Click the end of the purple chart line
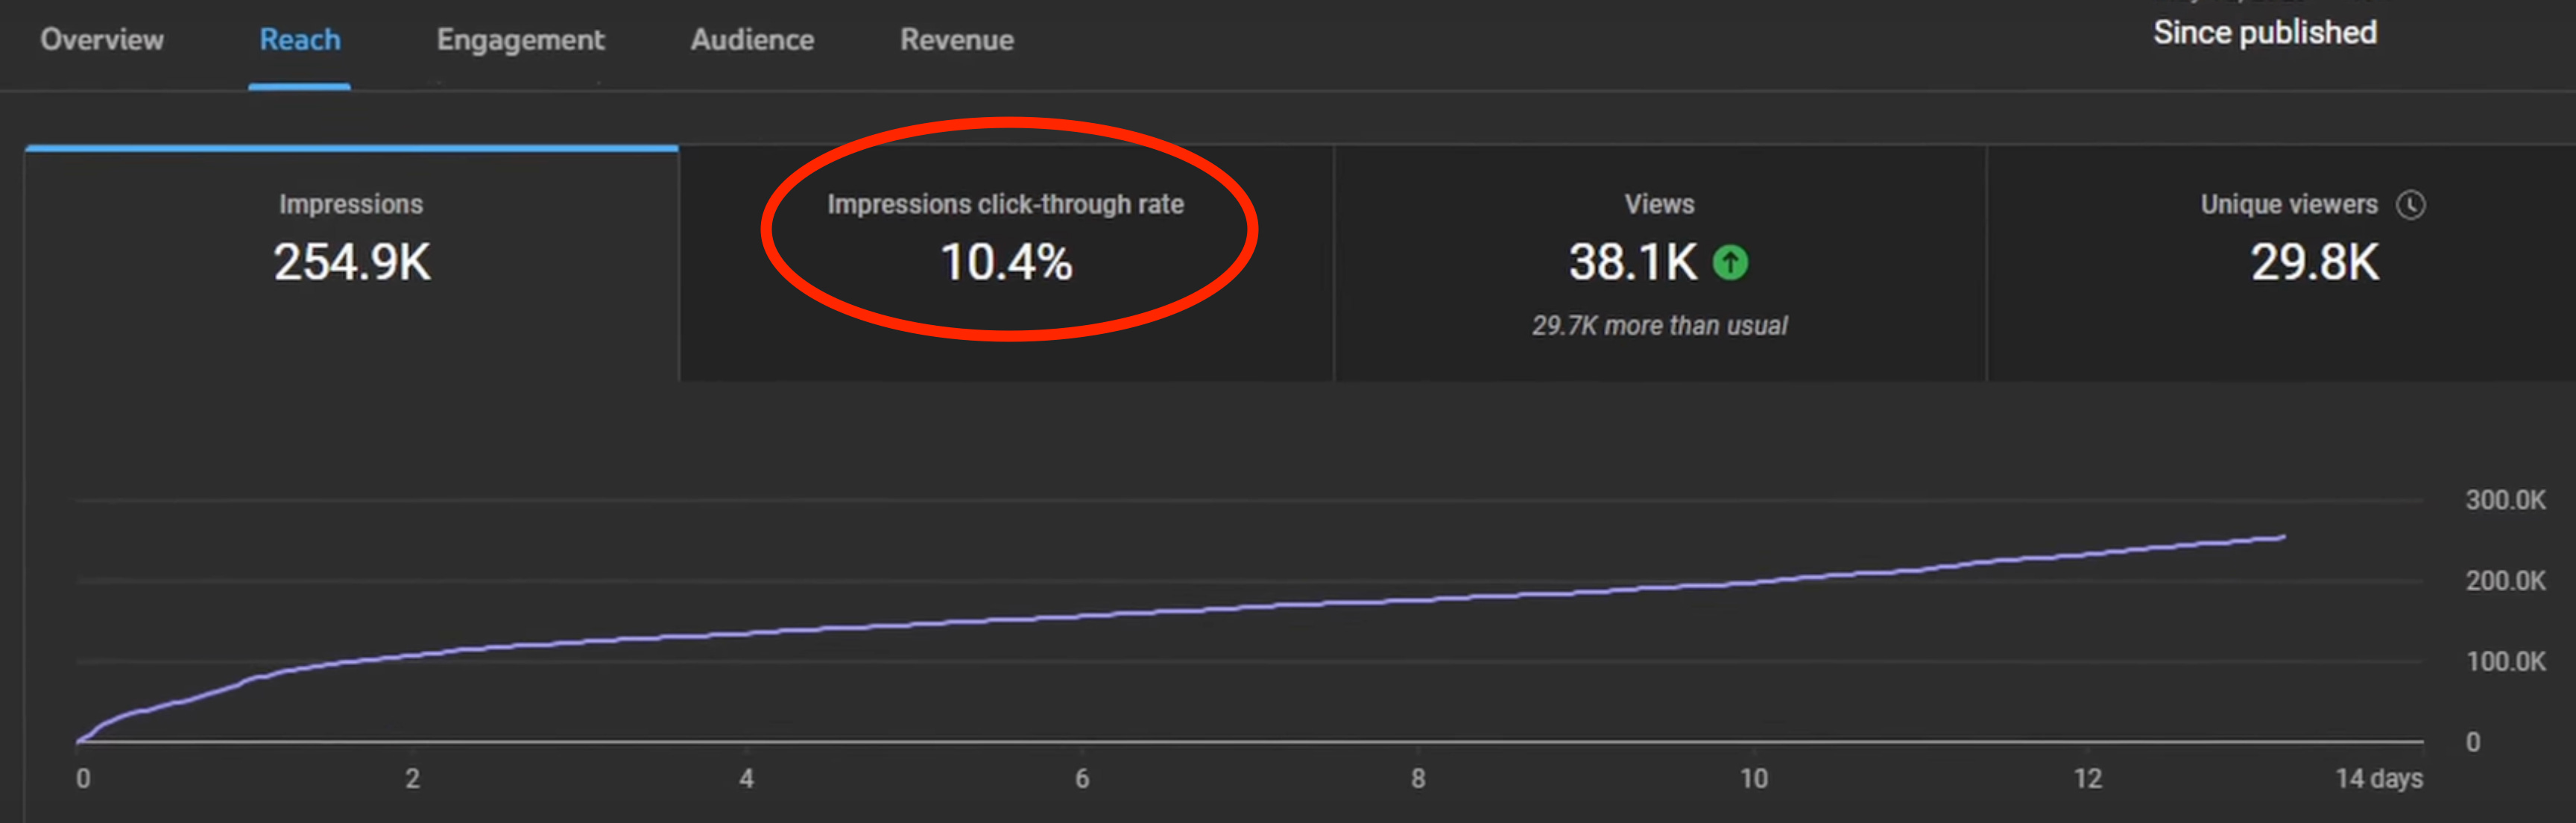The width and height of the screenshot is (2576, 823). pyautogui.click(x=2282, y=537)
